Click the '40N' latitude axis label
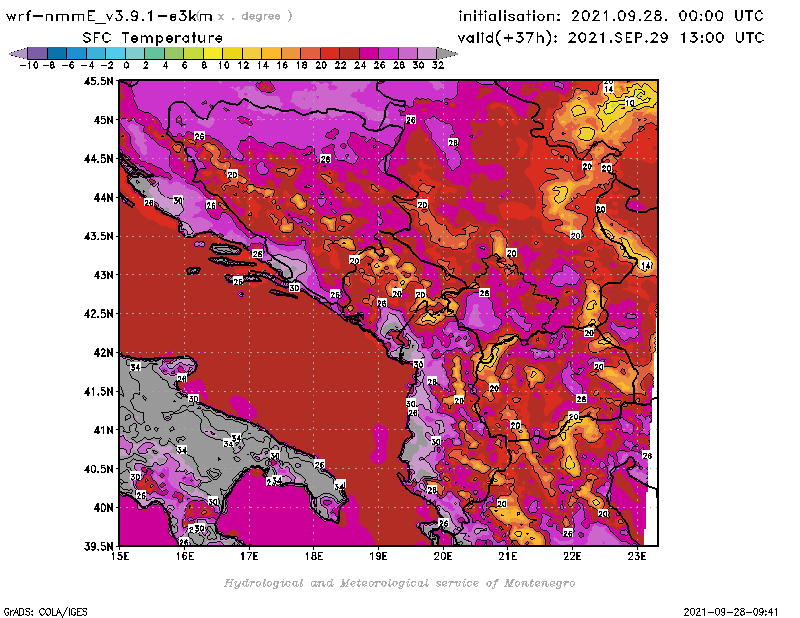 coord(103,507)
